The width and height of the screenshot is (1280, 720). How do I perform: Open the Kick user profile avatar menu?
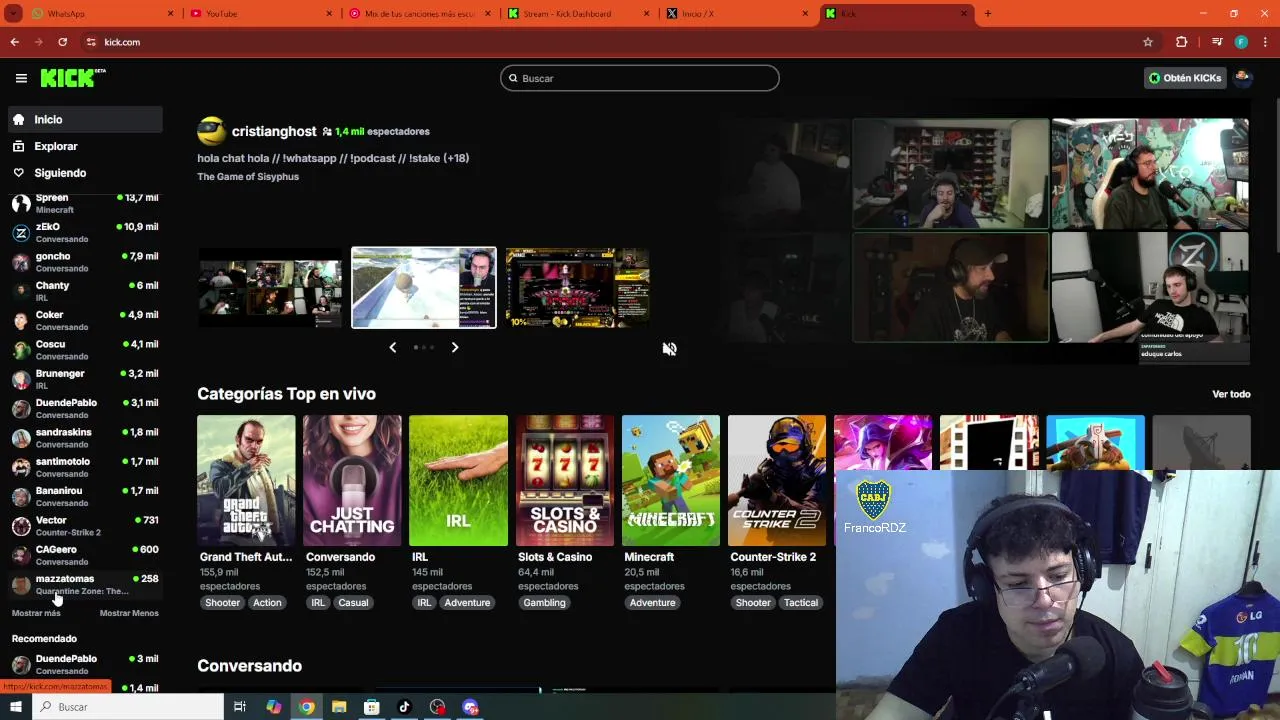[x=1243, y=78]
